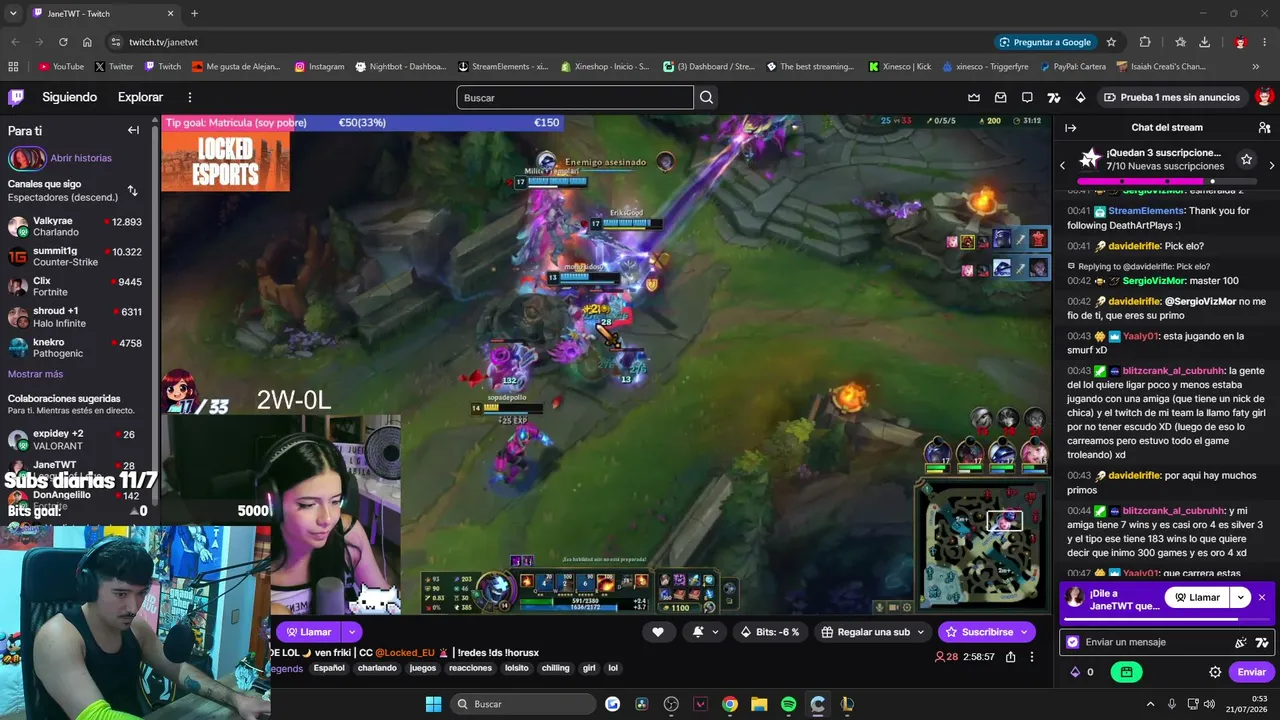The image size is (1280, 720).
Task: Open the notifications inbox icon
Action: point(1000,97)
